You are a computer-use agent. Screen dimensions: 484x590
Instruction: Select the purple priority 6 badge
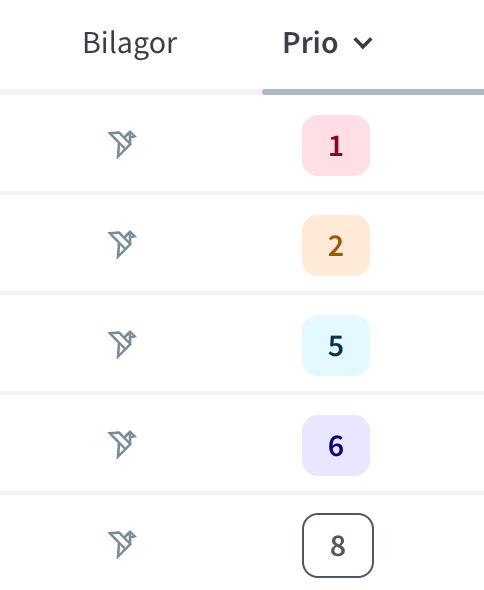[x=336, y=446]
